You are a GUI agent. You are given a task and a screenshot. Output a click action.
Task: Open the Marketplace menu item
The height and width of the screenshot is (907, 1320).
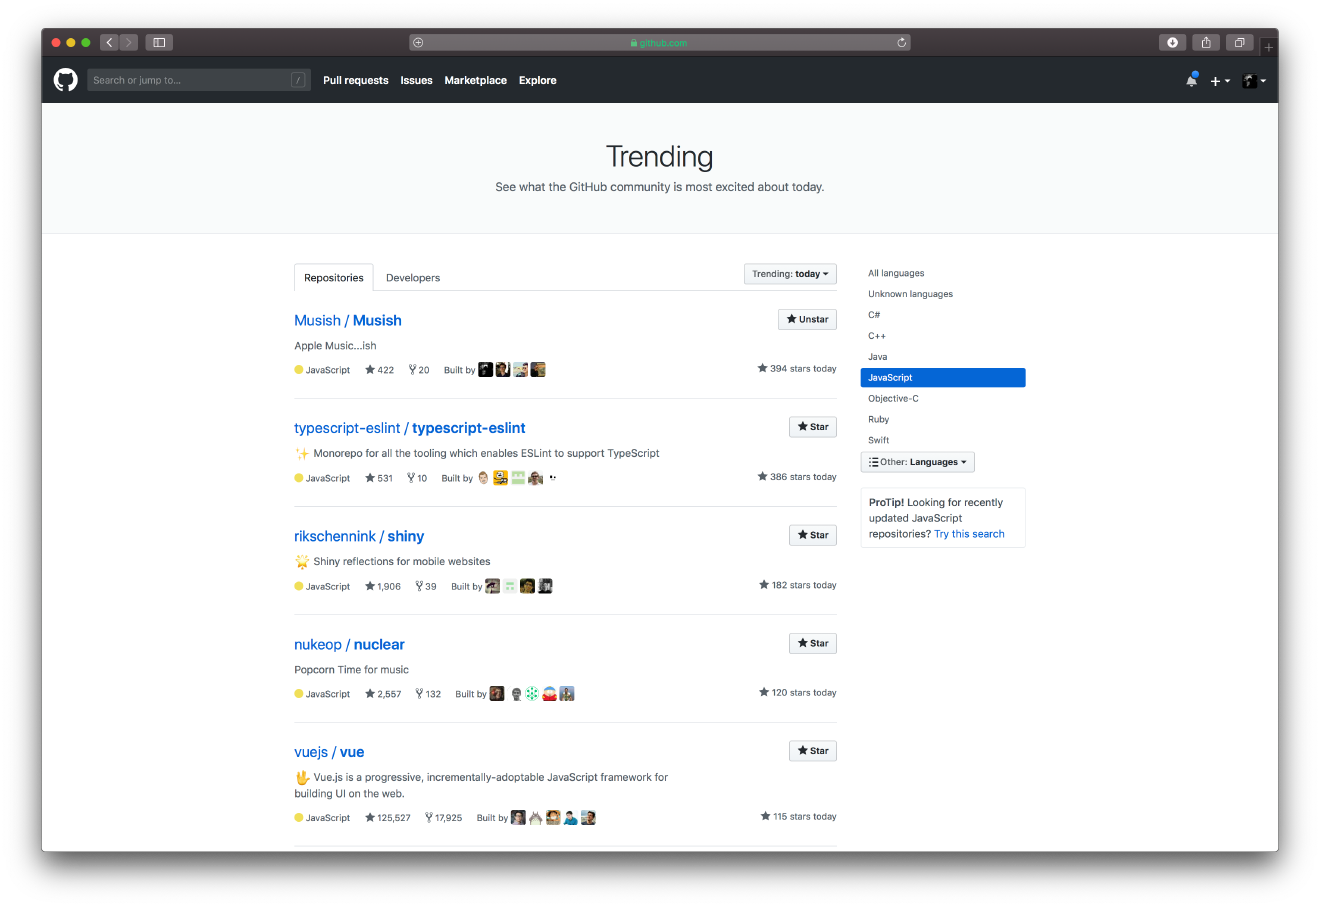[x=475, y=80]
